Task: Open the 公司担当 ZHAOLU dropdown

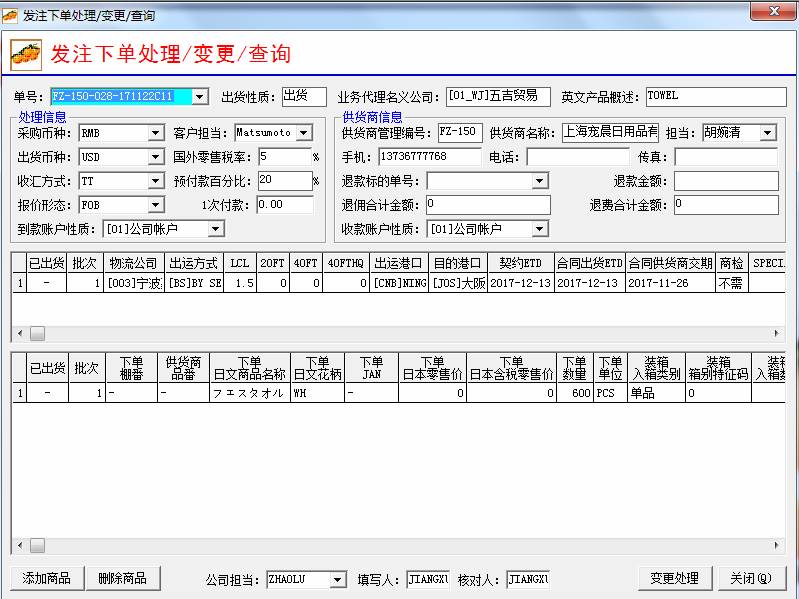Action: pyautogui.click(x=337, y=580)
